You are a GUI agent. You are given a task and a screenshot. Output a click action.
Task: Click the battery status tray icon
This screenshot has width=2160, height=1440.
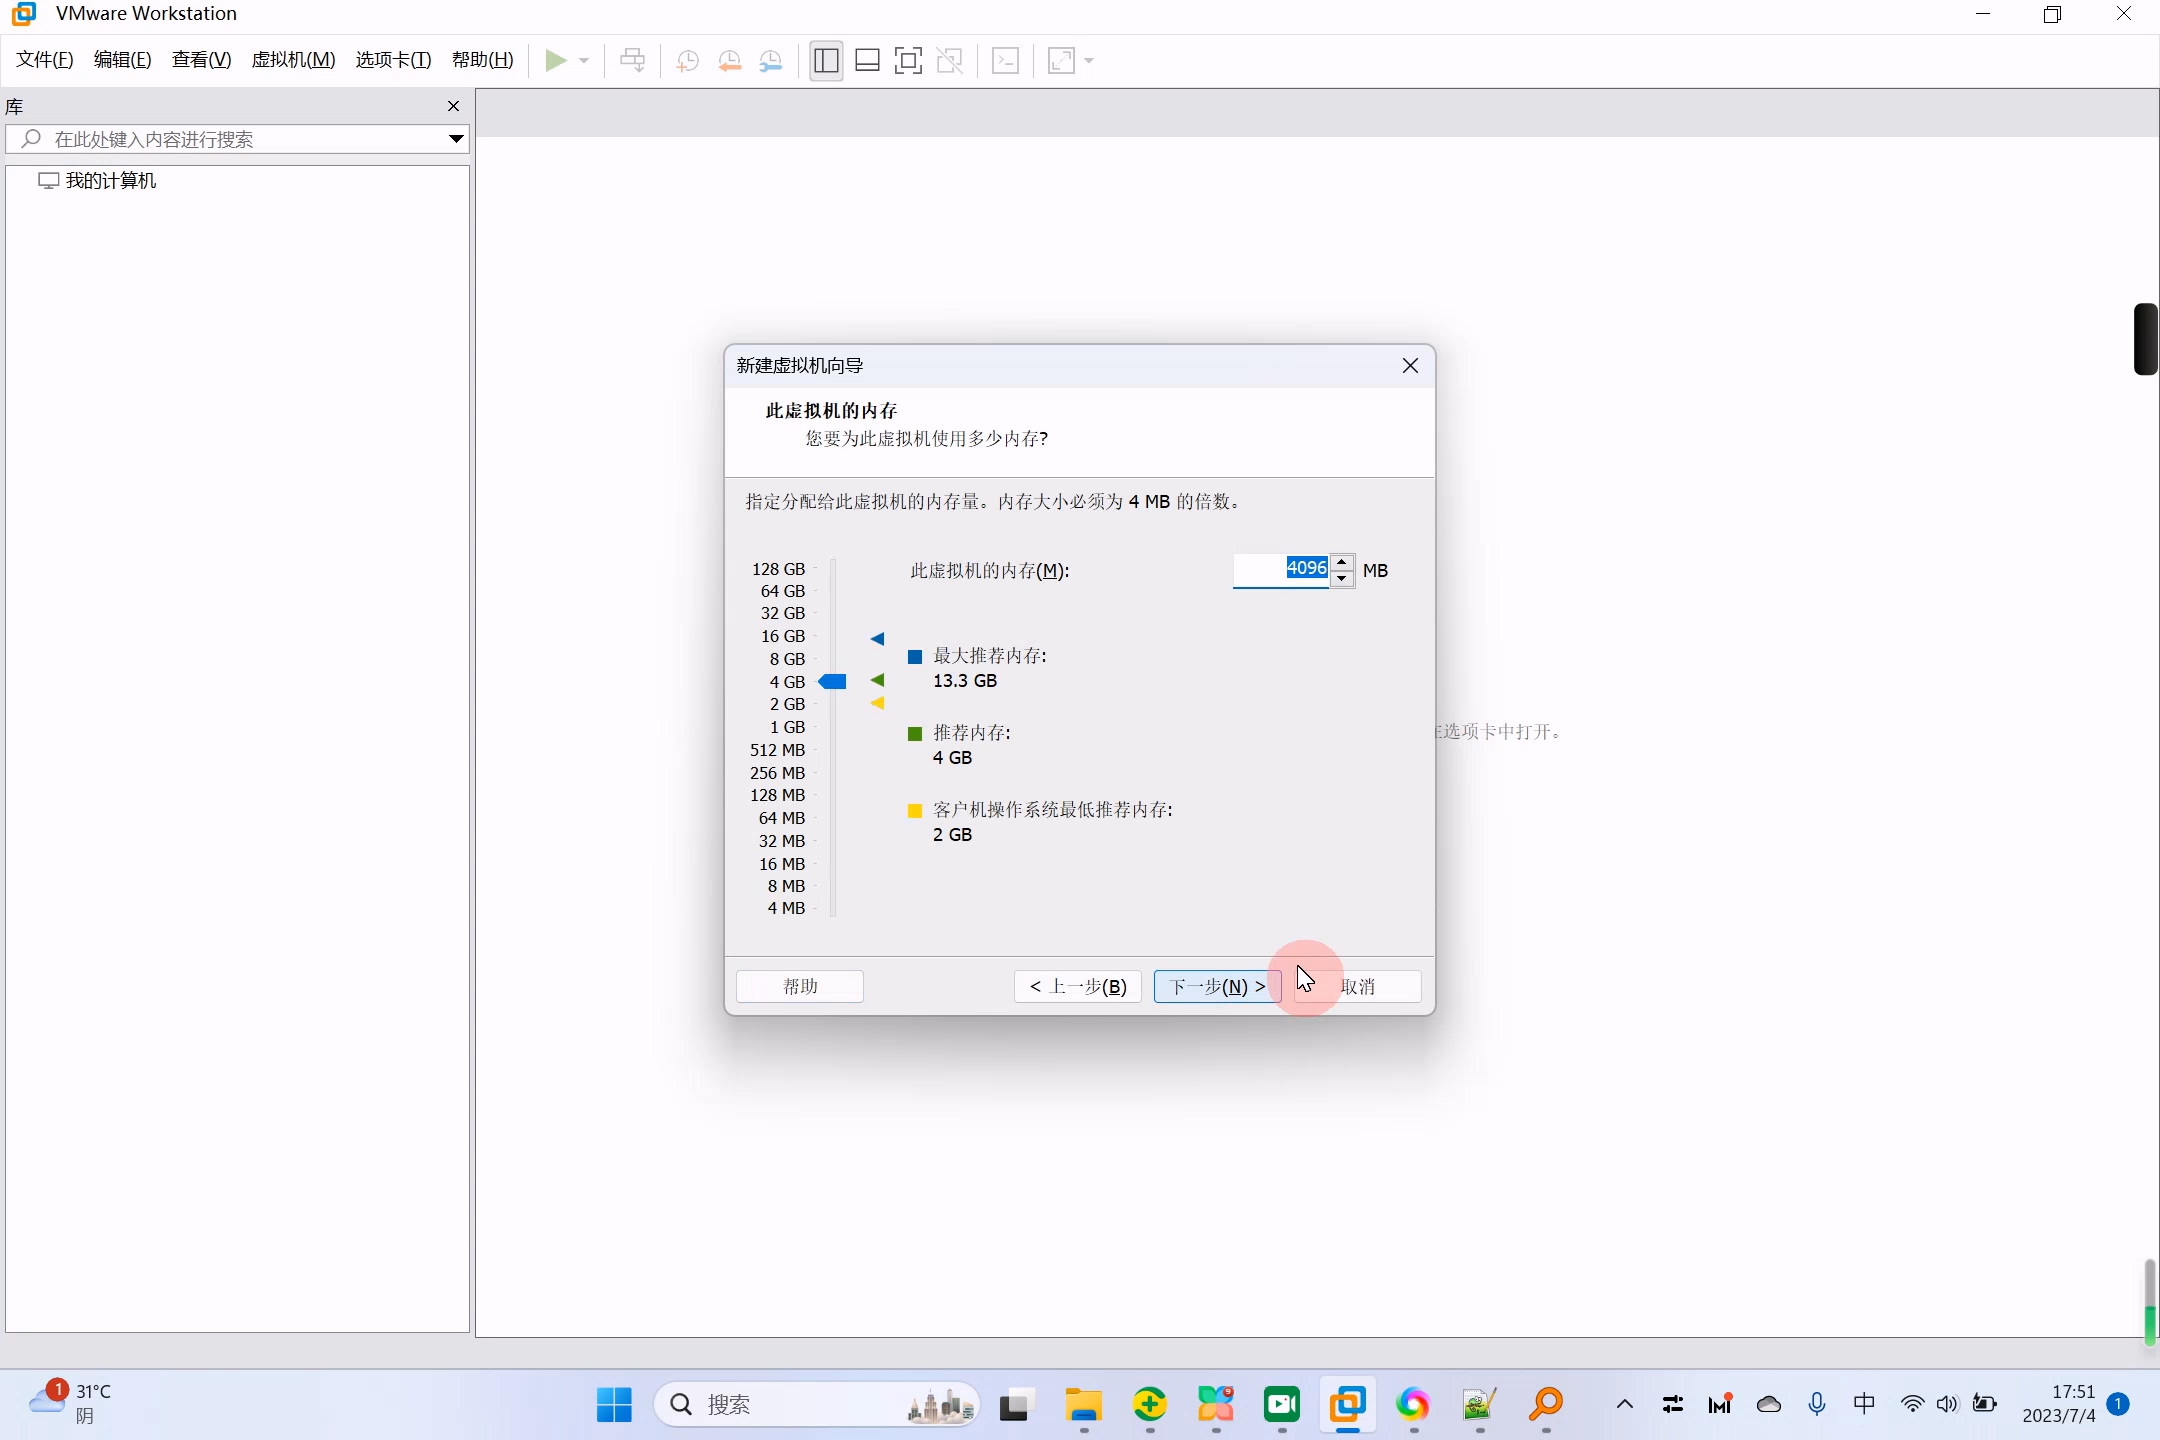[1985, 1405]
